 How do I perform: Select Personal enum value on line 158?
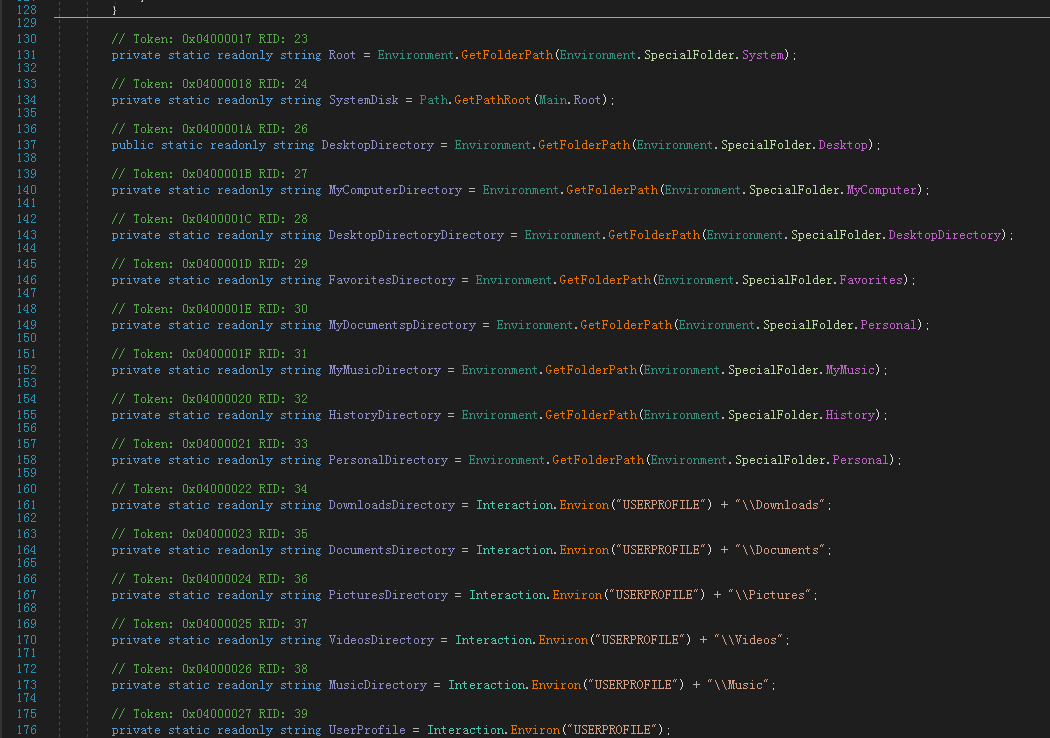click(860, 460)
